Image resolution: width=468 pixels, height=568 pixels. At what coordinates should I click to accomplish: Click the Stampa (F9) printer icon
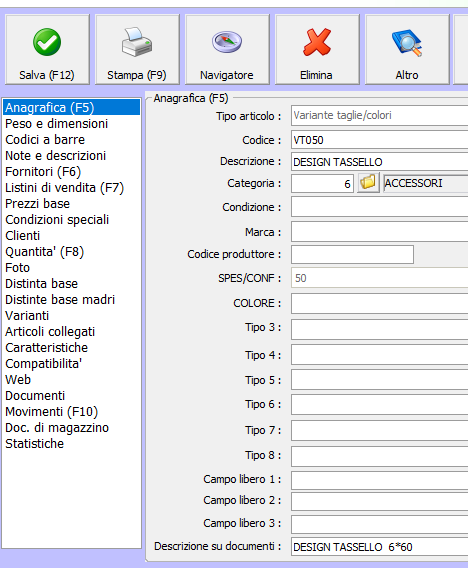[137, 42]
